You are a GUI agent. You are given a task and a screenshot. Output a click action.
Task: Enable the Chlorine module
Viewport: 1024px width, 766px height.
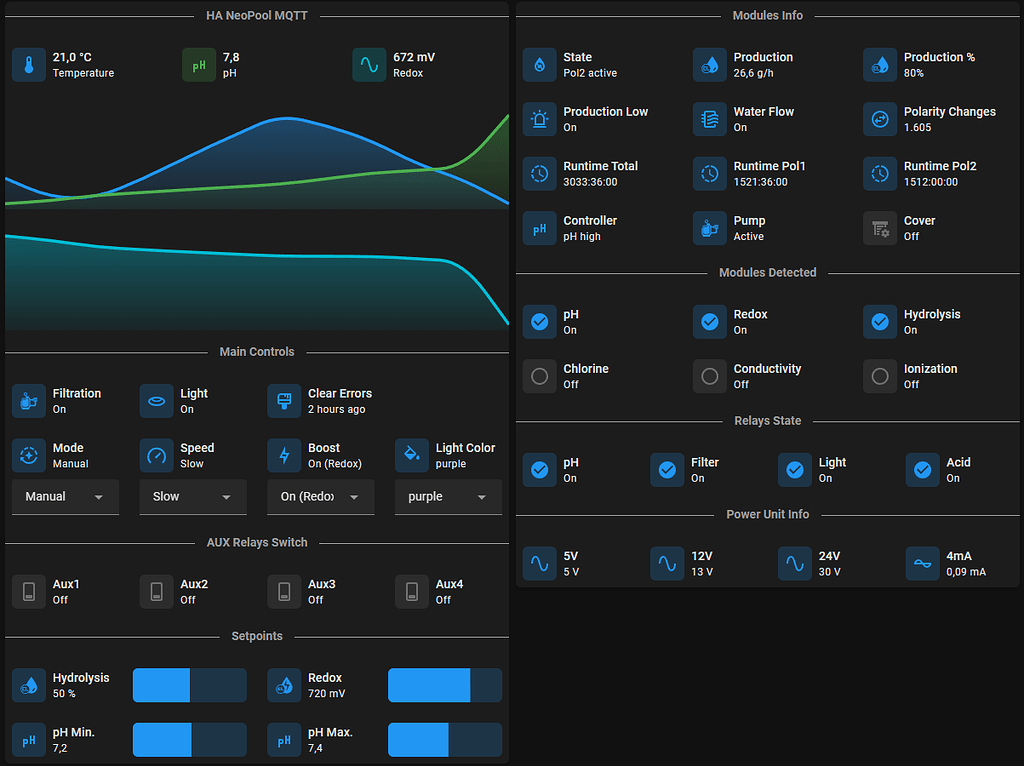(x=540, y=376)
